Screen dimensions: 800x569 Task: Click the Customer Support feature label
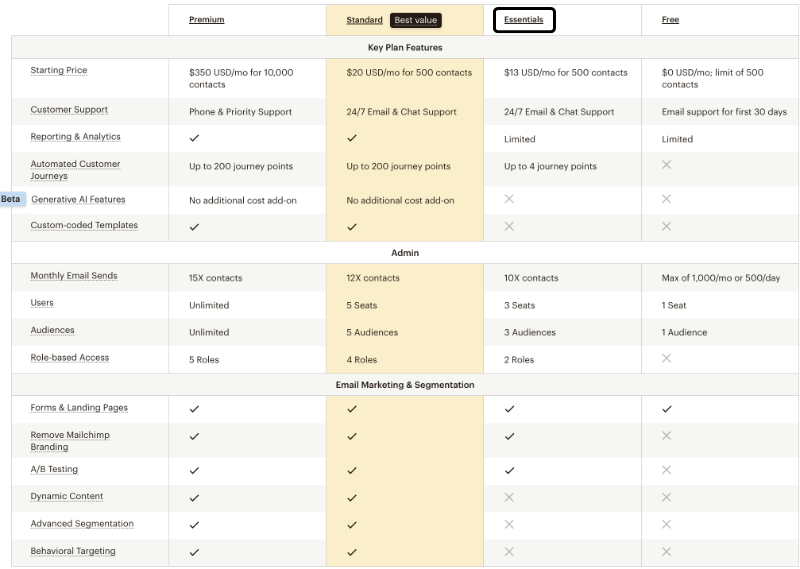click(69, 109)
